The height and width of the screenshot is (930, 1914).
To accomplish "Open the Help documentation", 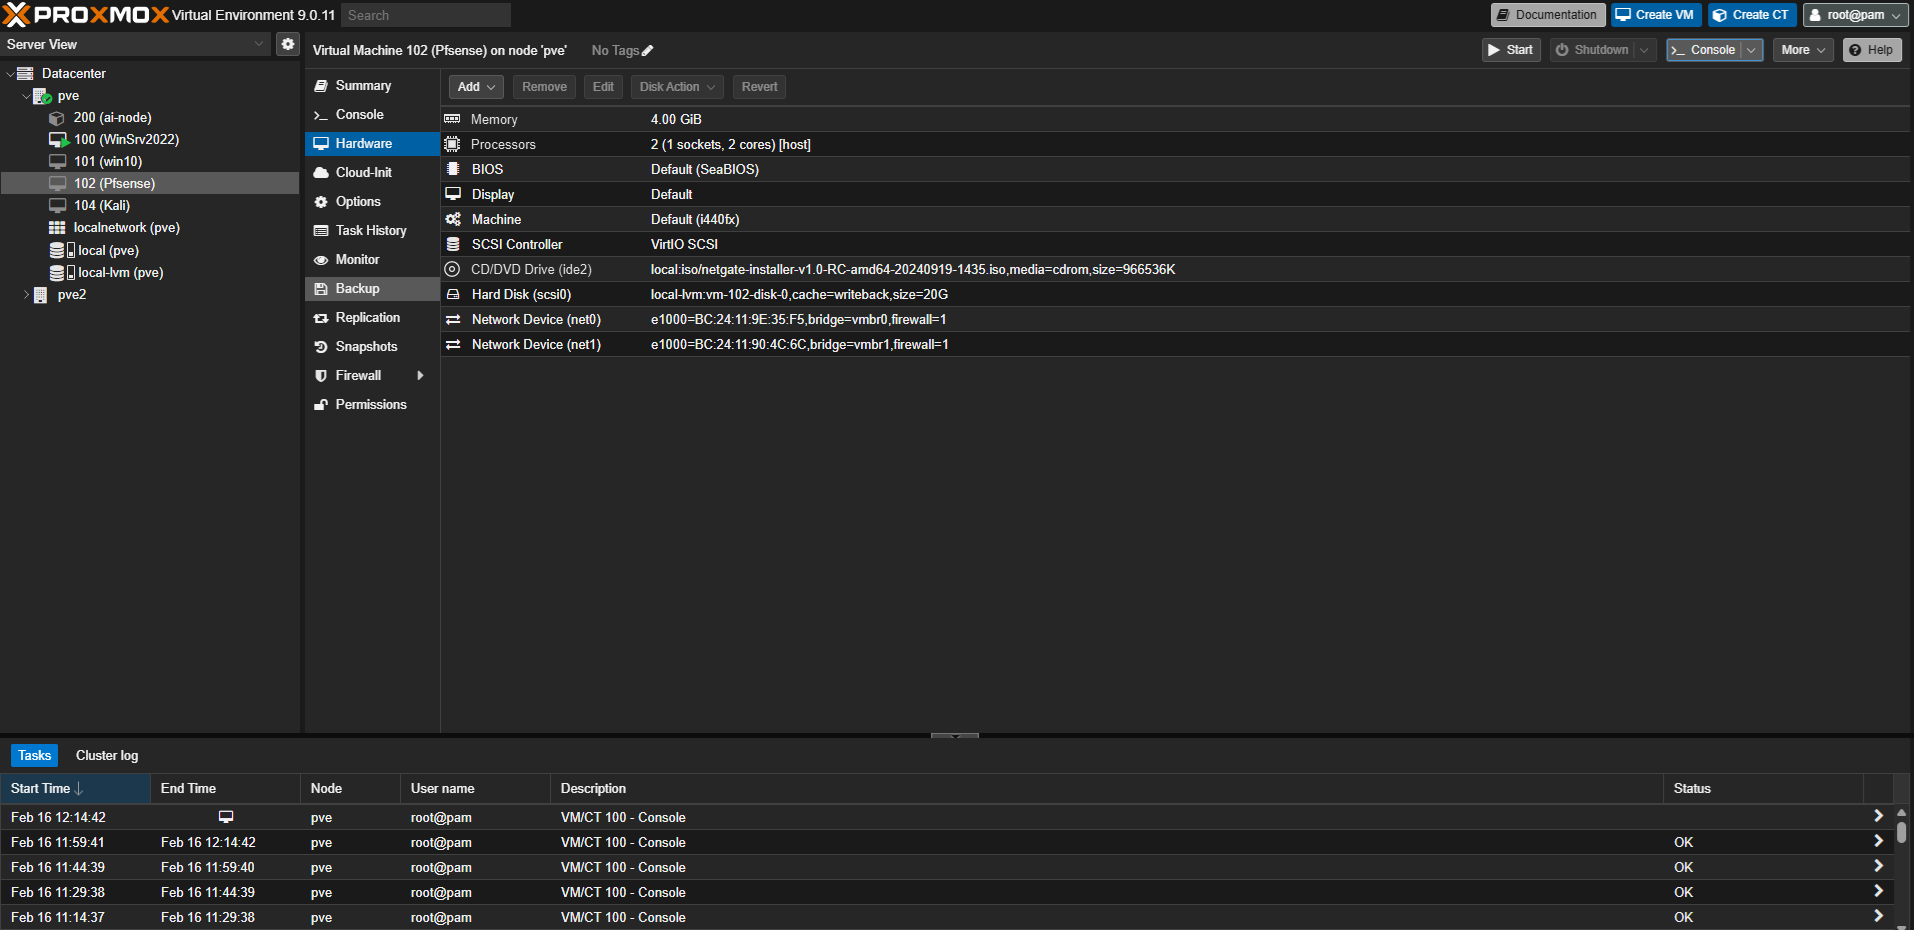I will pos(1871,49).
